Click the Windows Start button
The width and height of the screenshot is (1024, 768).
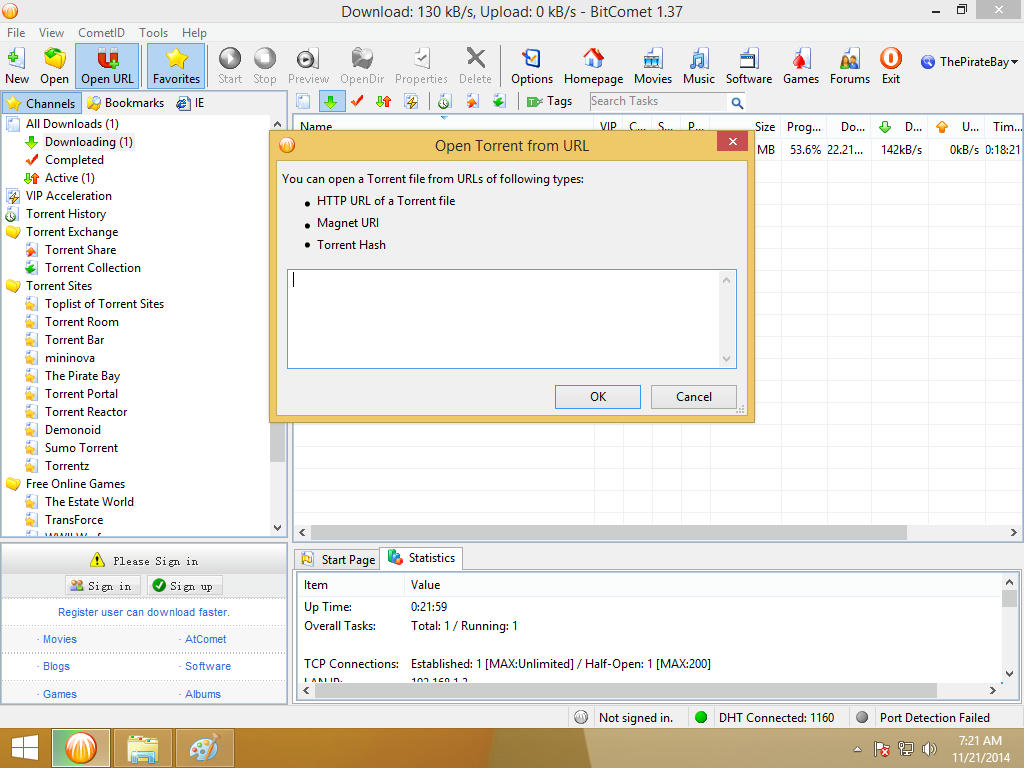coord(24,748)
